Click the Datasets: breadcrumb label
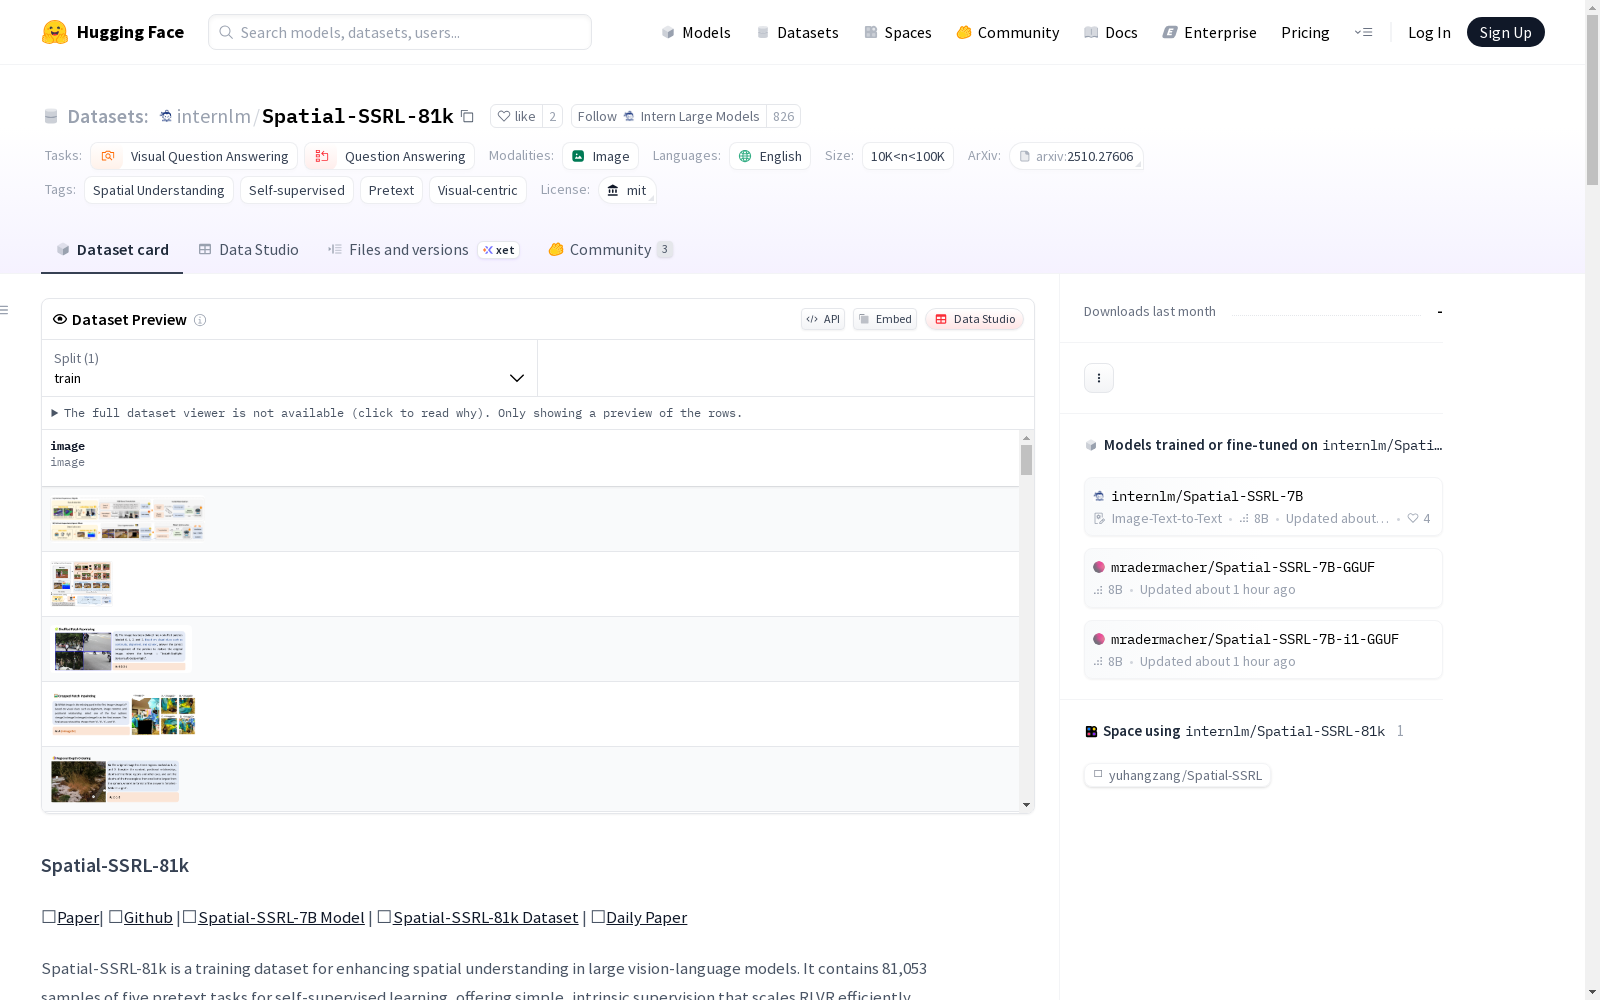 [x=107, y=116]
